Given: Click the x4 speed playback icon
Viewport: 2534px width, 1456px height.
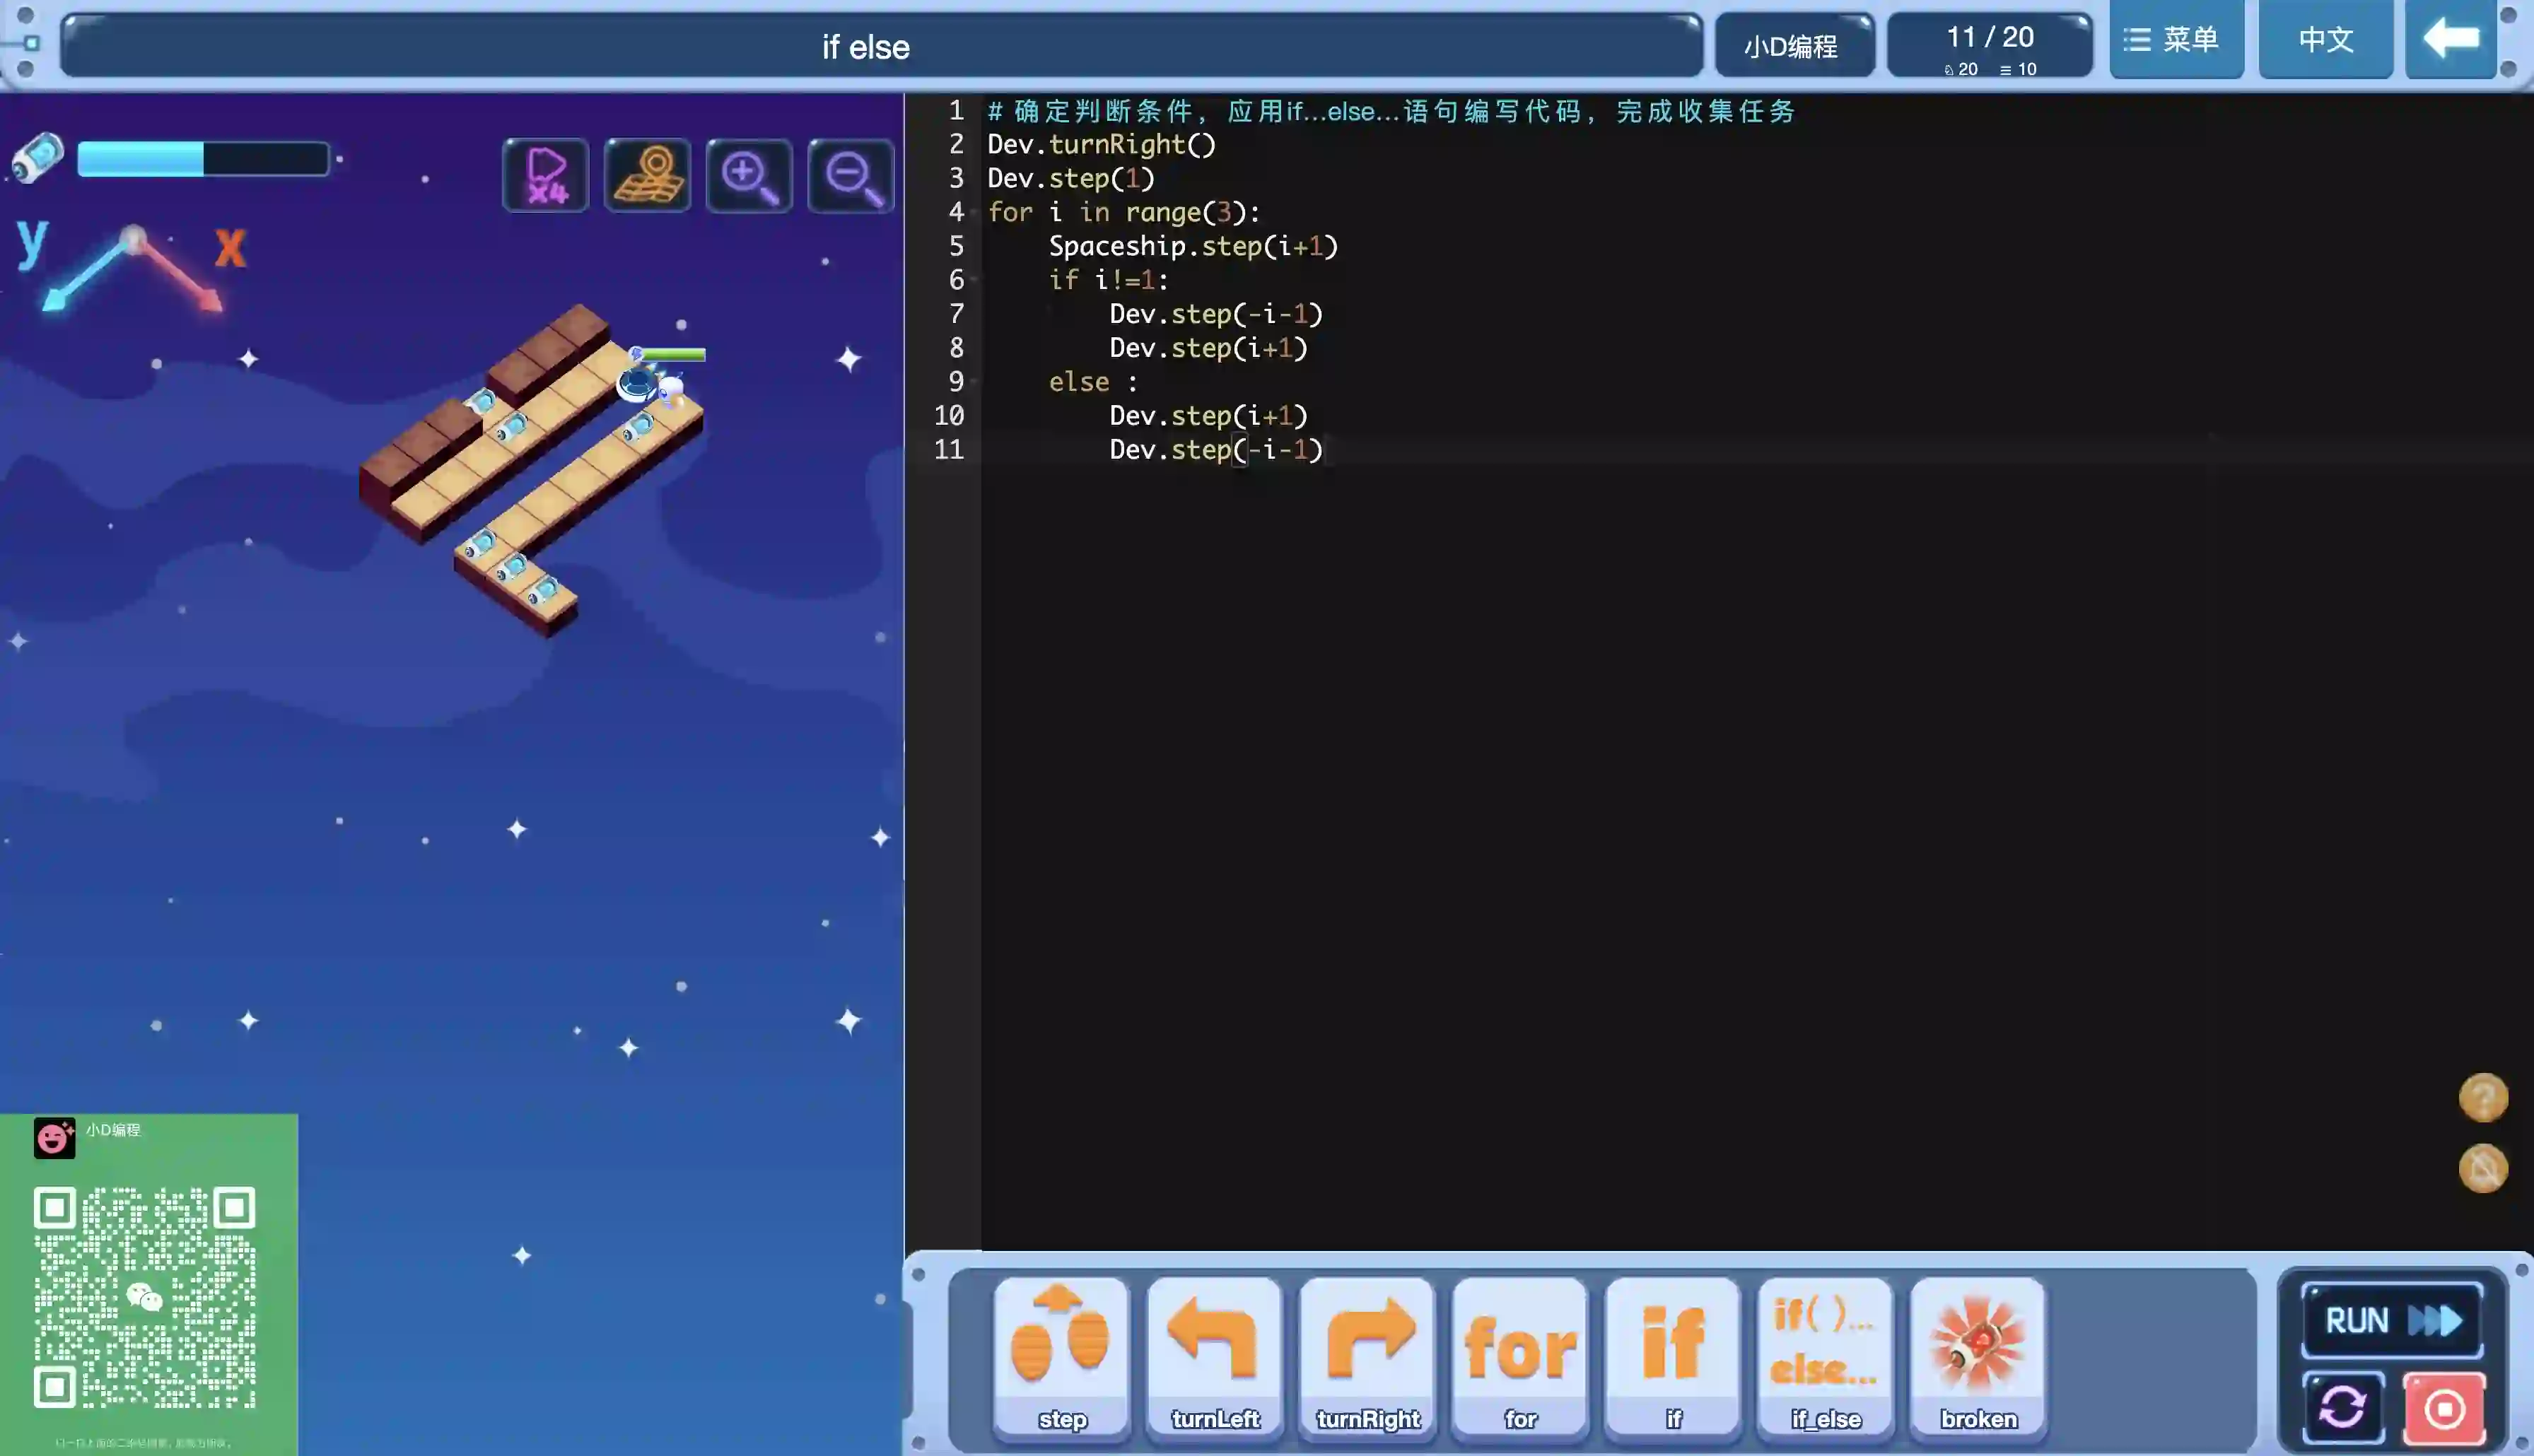Looking at the screenshot, I should click(x=546, y=176).
